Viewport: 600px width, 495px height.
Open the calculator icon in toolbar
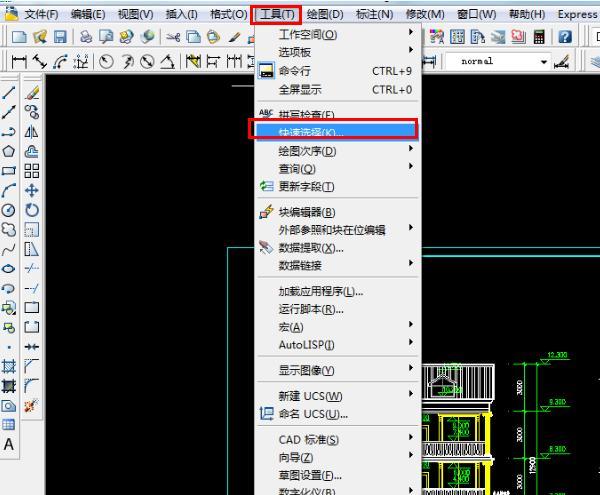(x=539, y=37)
